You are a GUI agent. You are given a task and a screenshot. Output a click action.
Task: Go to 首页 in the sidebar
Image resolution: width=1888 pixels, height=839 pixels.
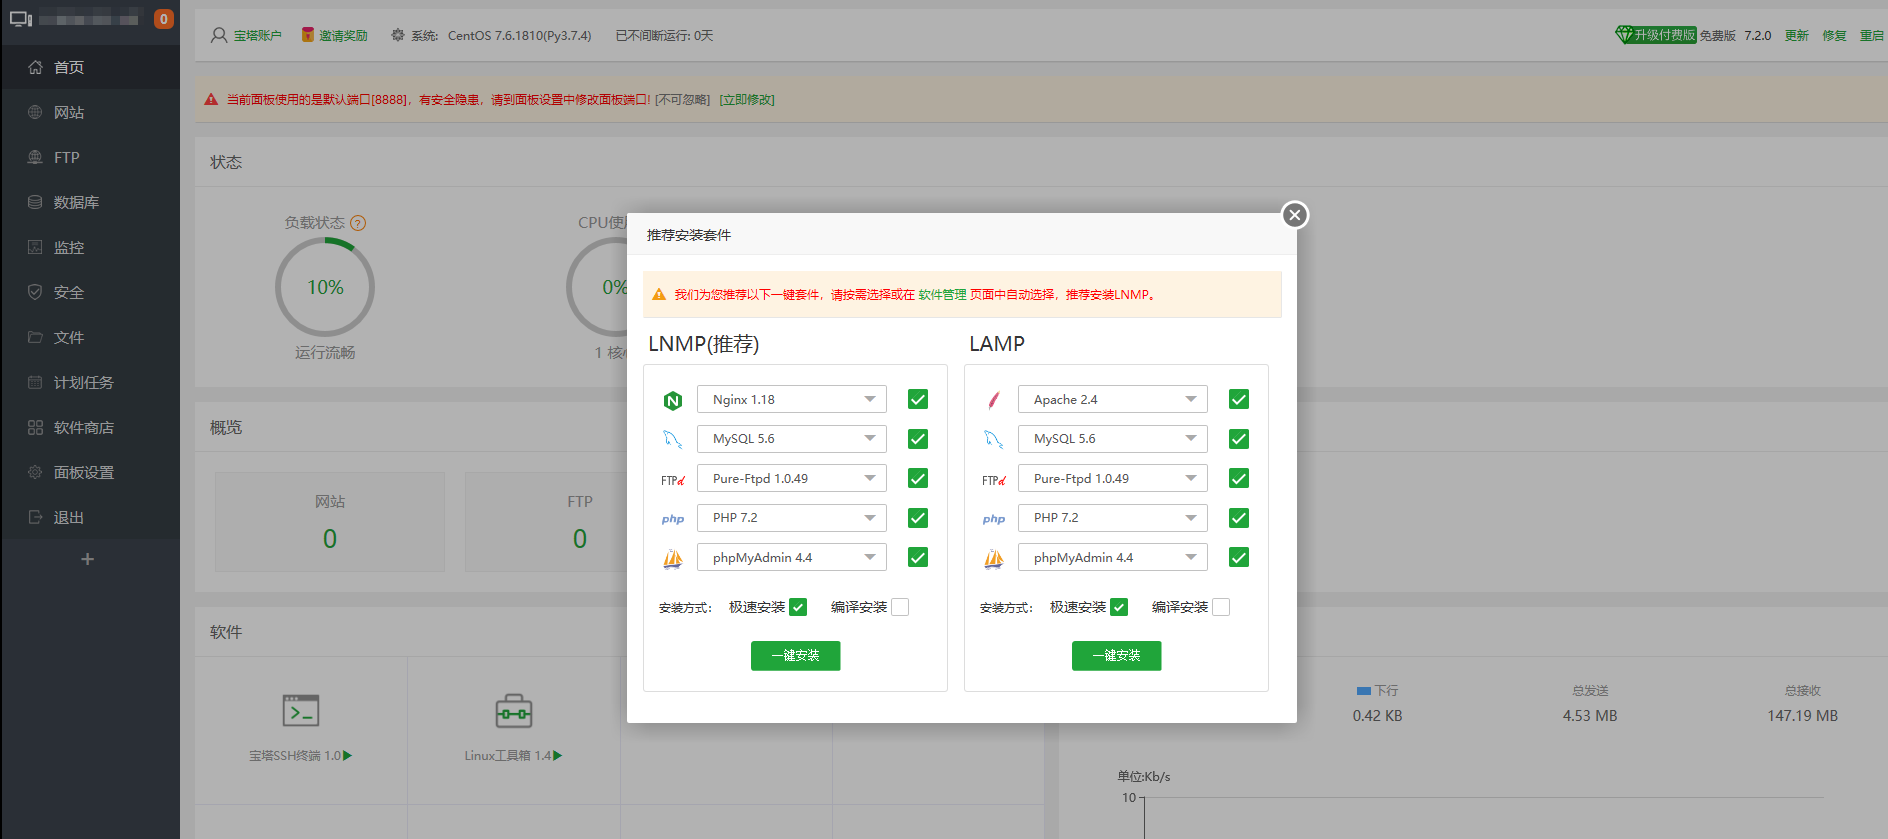click(x=90, y=67)
